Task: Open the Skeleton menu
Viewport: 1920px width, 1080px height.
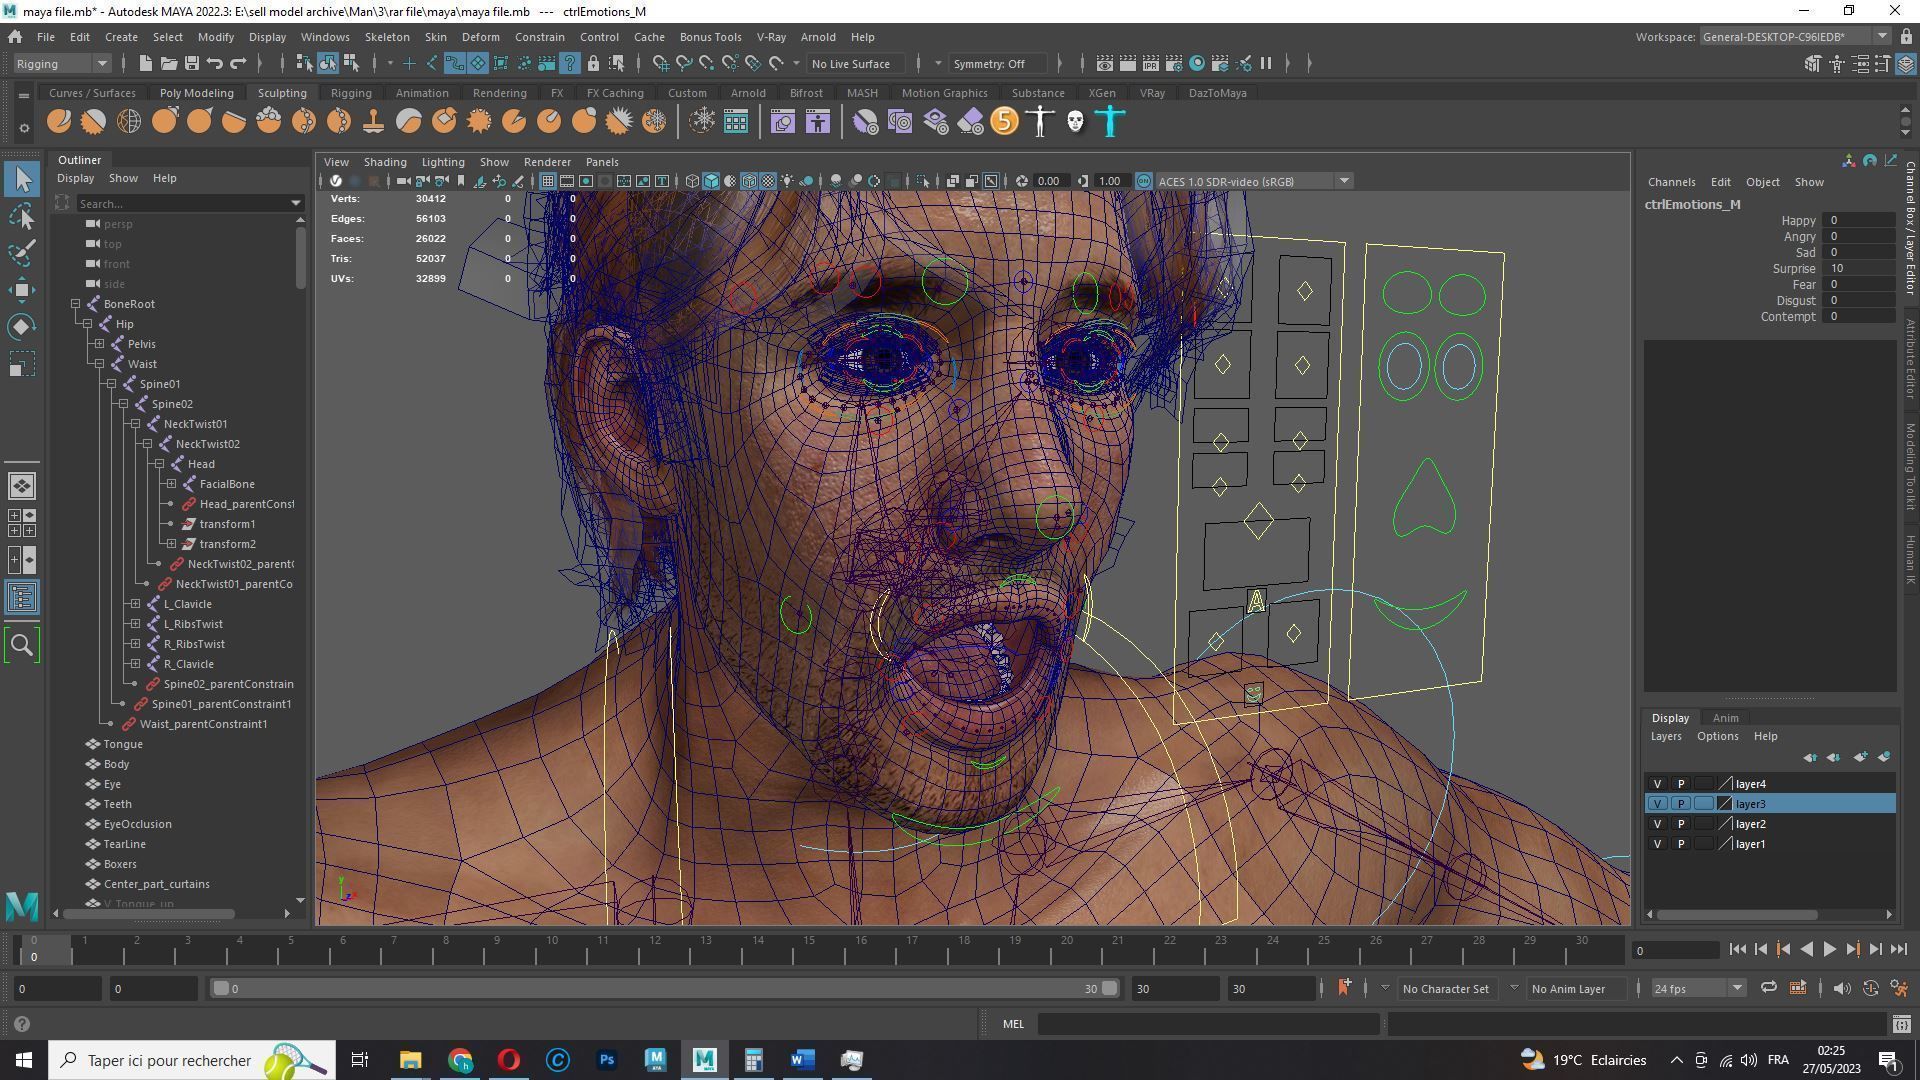Action: (x=386, y=37)
